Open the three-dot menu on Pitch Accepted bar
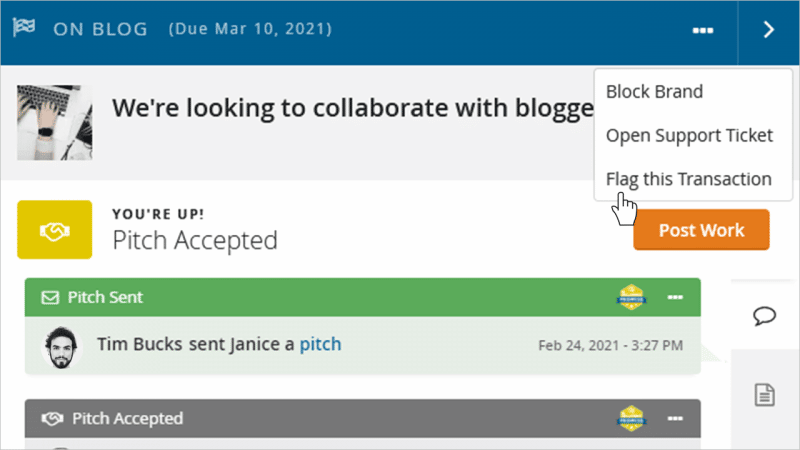The image size is (800, 450). pos(675,418)
